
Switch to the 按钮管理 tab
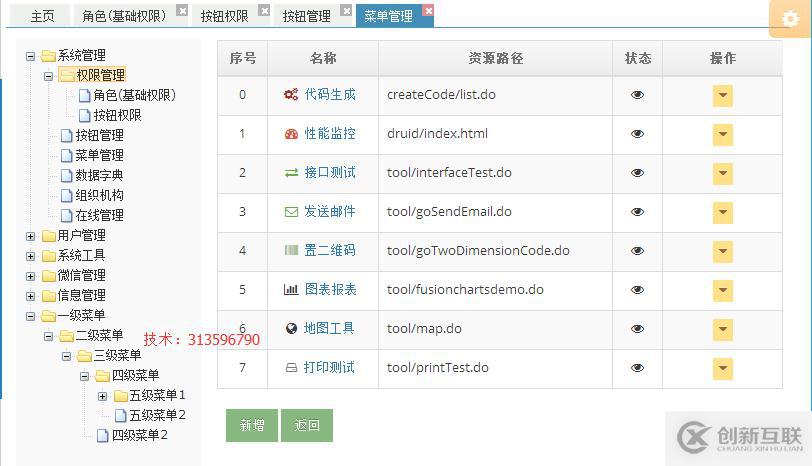[307, 16]
